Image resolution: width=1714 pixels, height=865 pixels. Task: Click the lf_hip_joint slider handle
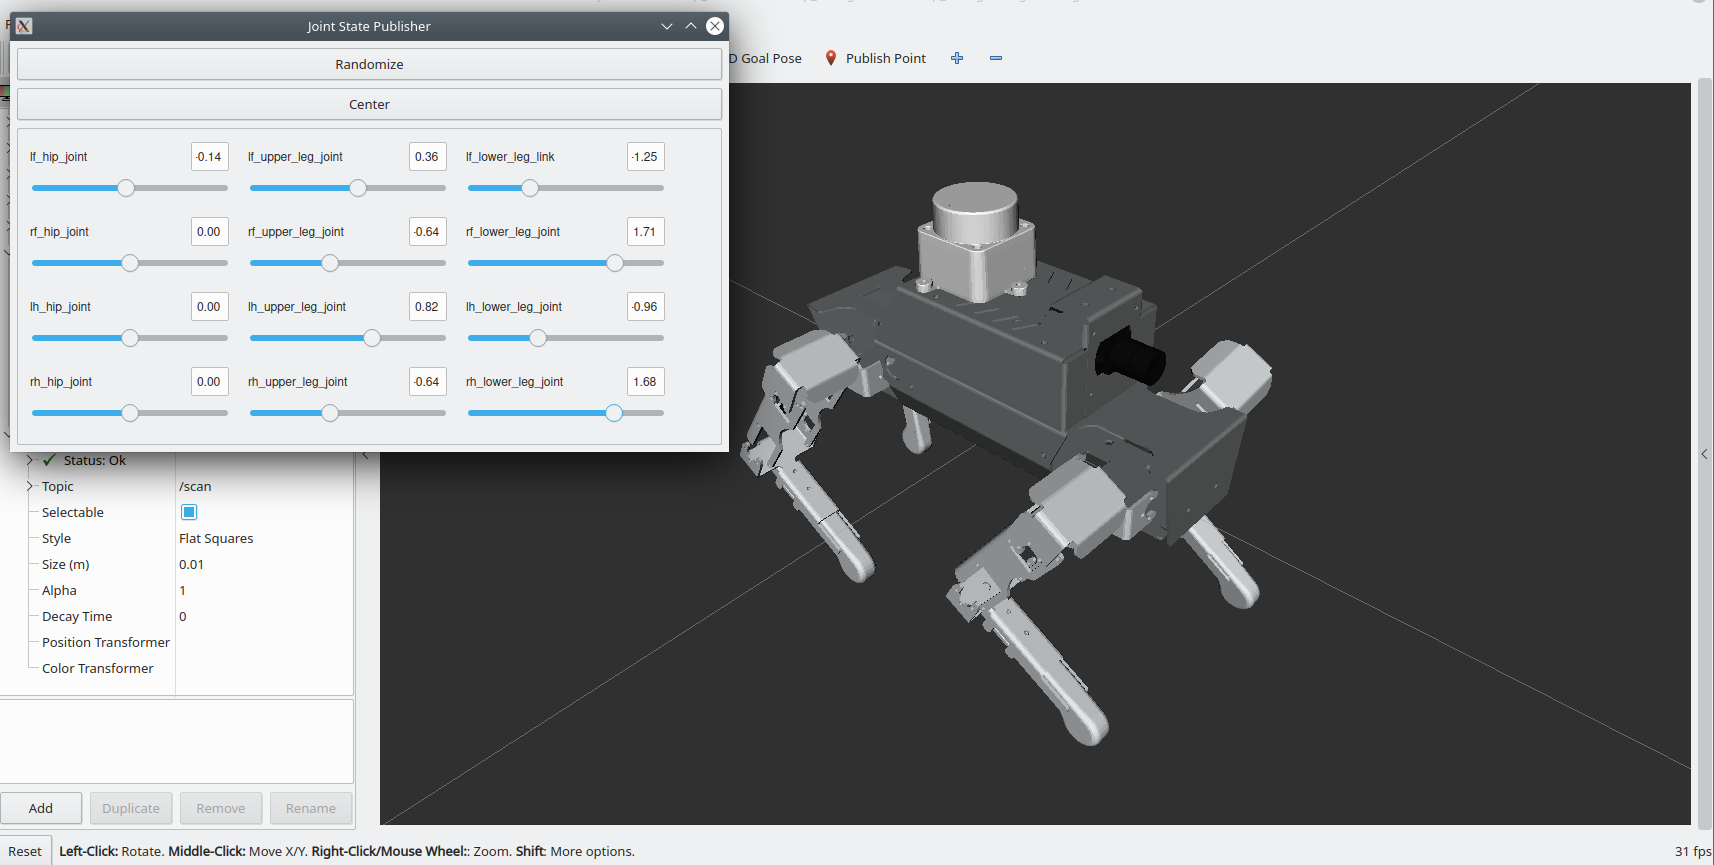126,188
